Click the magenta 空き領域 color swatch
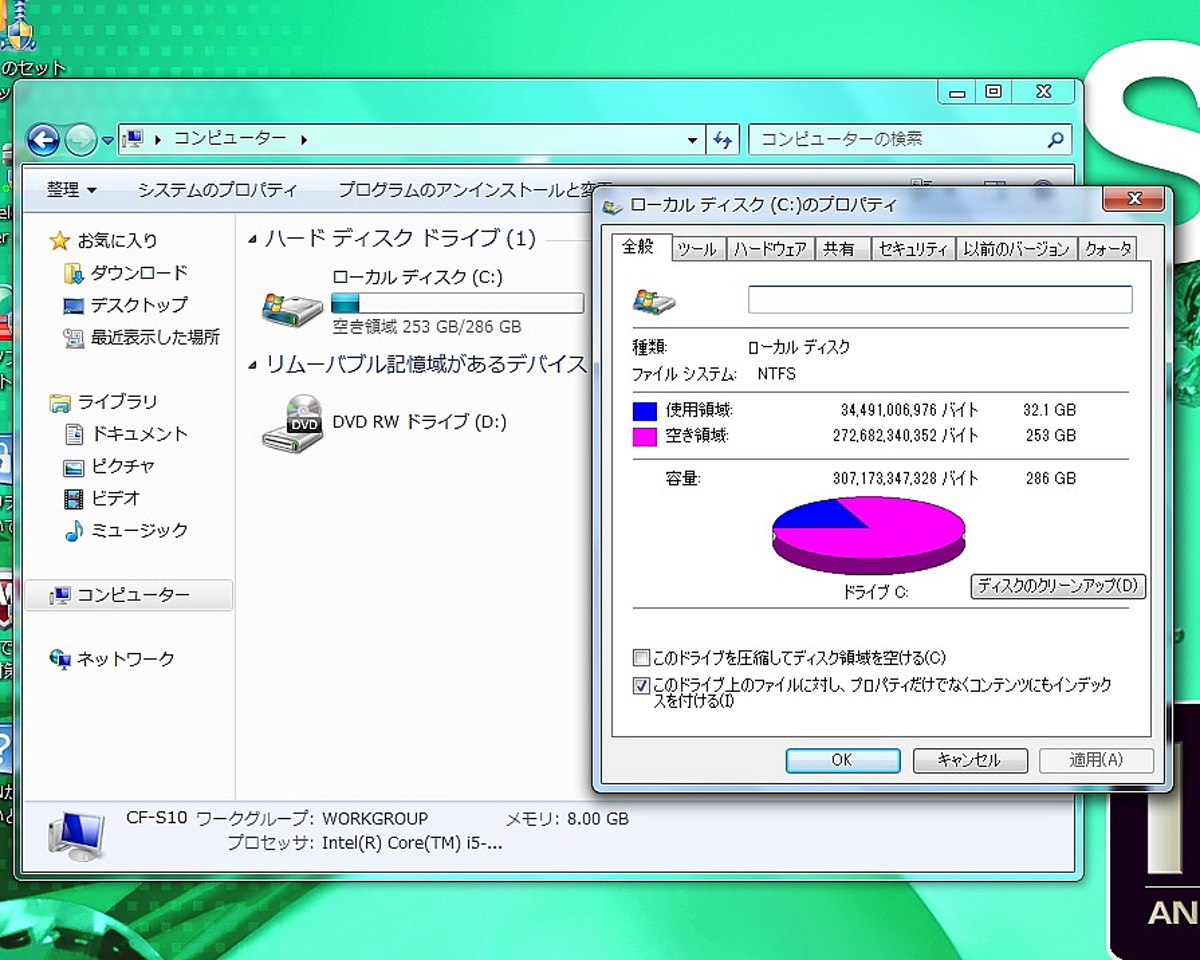The image size is (1200, 960). 645,436
